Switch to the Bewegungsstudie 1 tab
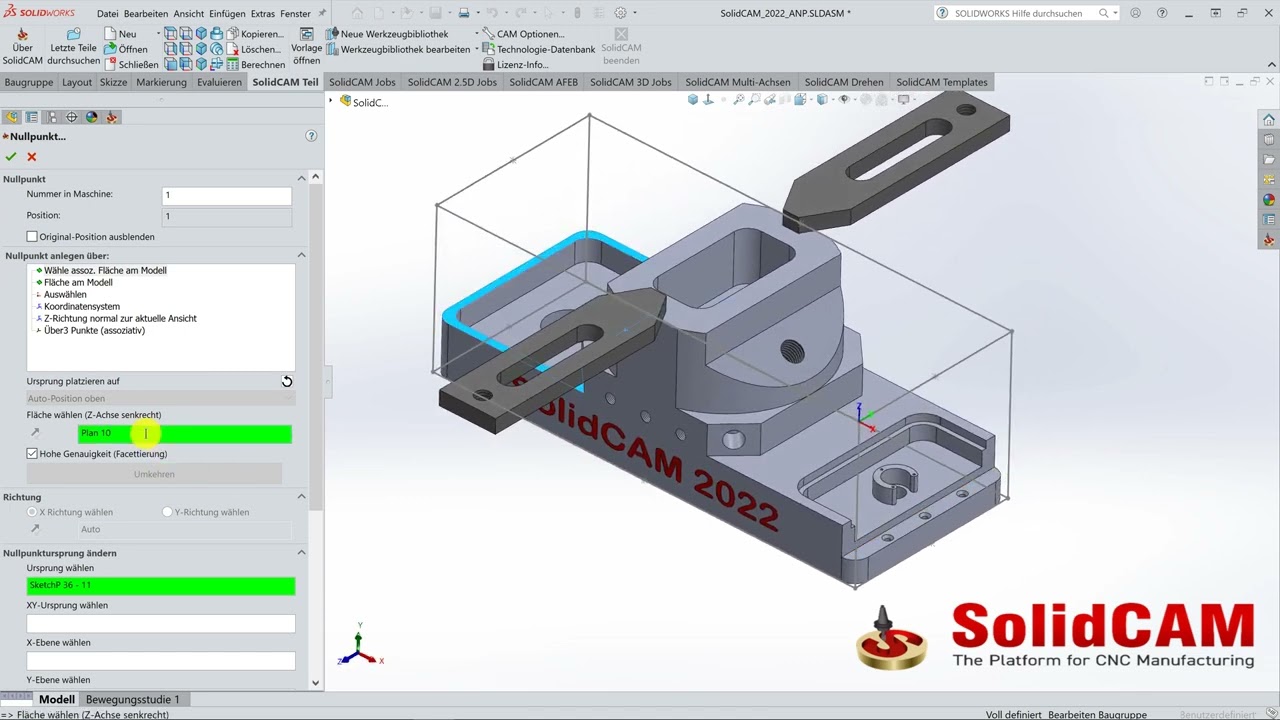 coord(133,699)
